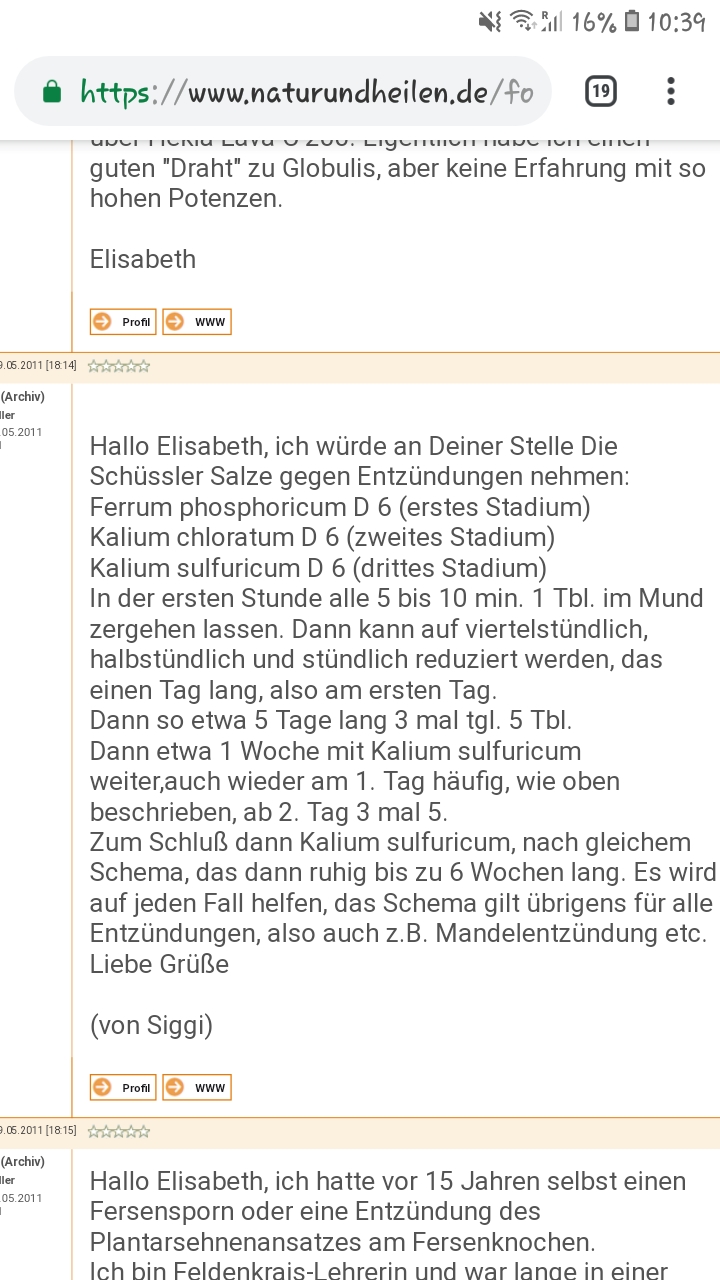Toggle the first rating star on the 18:14 post
Screen dimensions: 720x1280
93,365
